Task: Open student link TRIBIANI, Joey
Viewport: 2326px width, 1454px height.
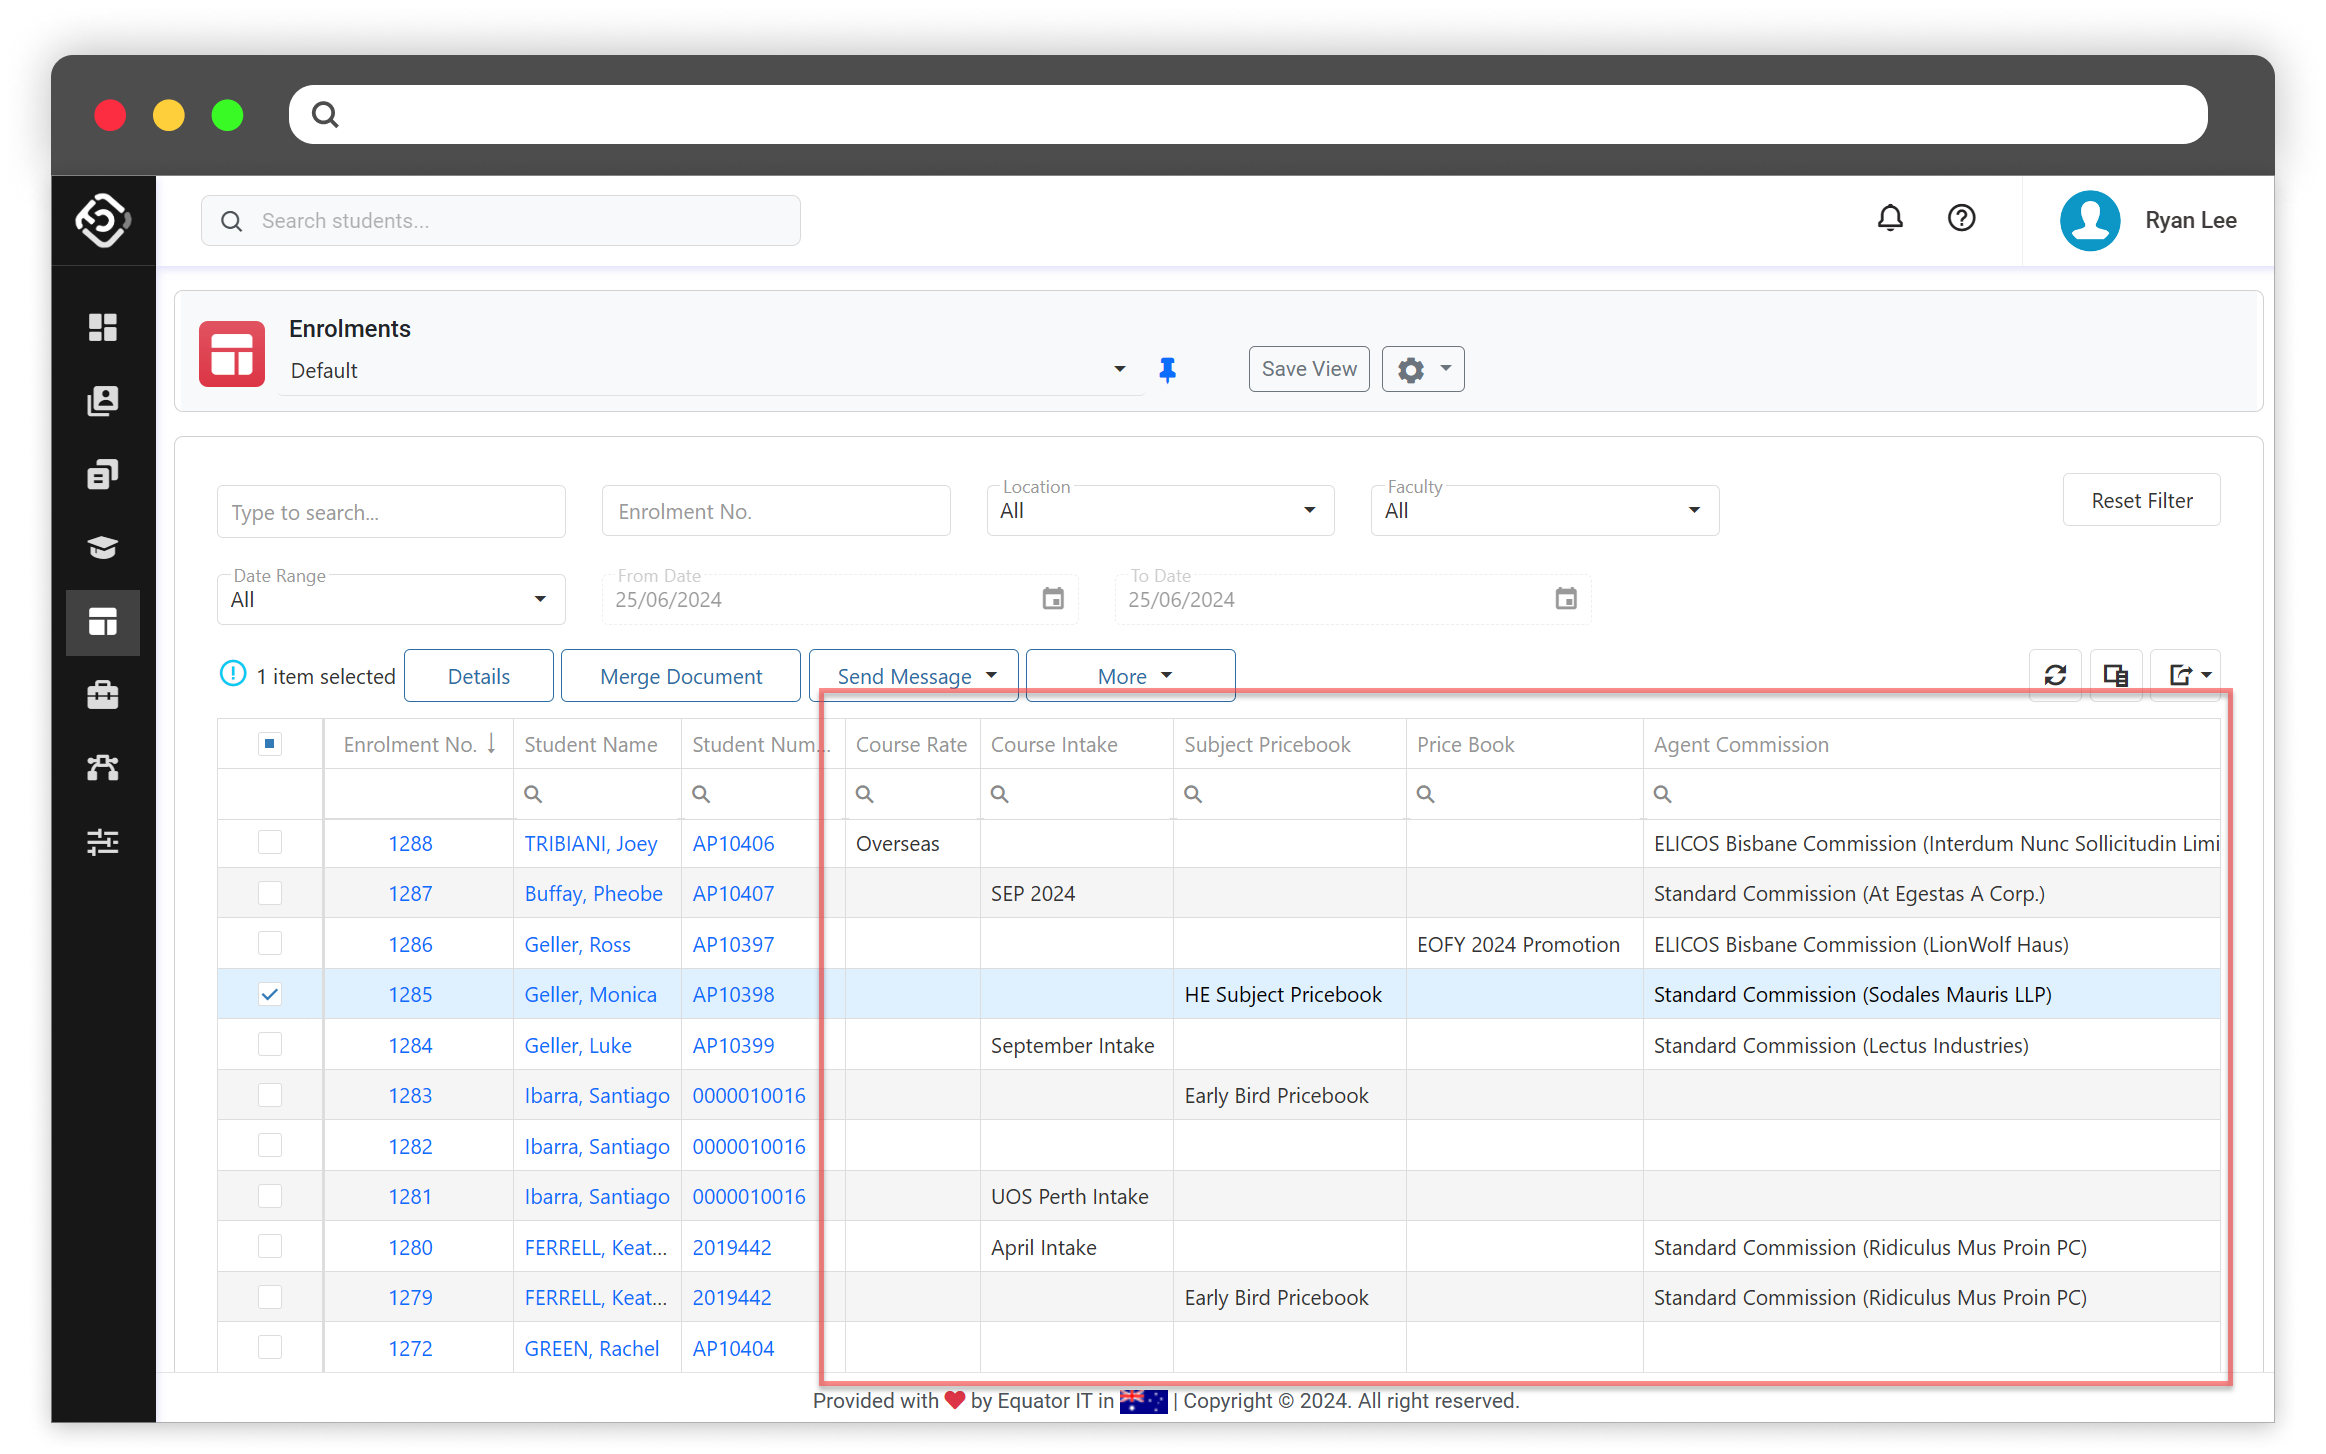Action: click(x=591, y=844)
